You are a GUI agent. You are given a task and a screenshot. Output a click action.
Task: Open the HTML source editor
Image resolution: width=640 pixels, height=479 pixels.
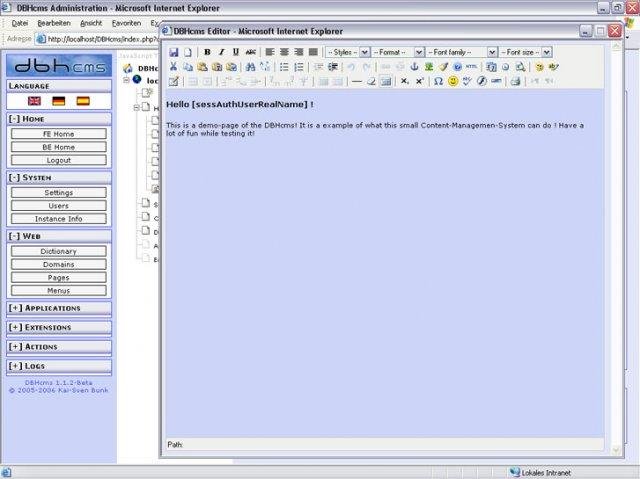pyautogui.click(x=472, y=67)
